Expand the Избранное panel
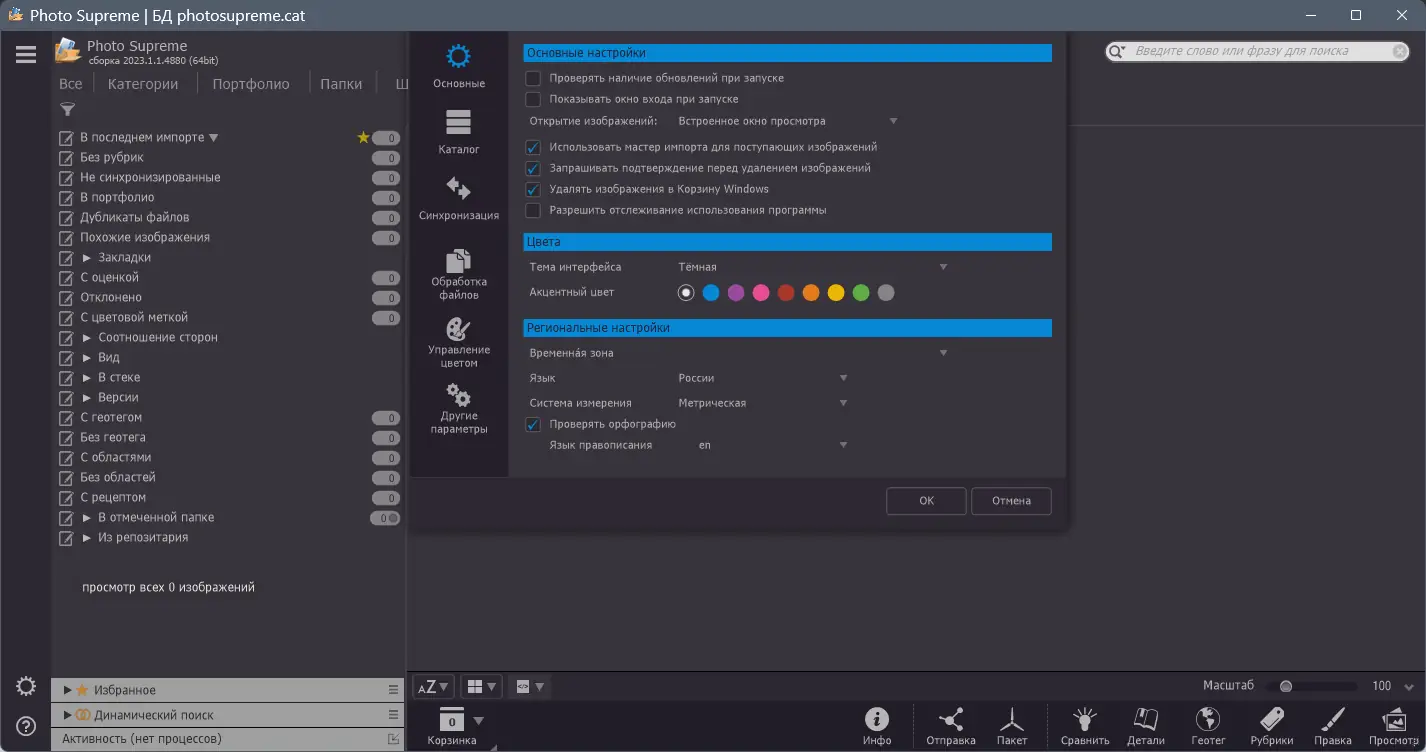 [67, 690]
